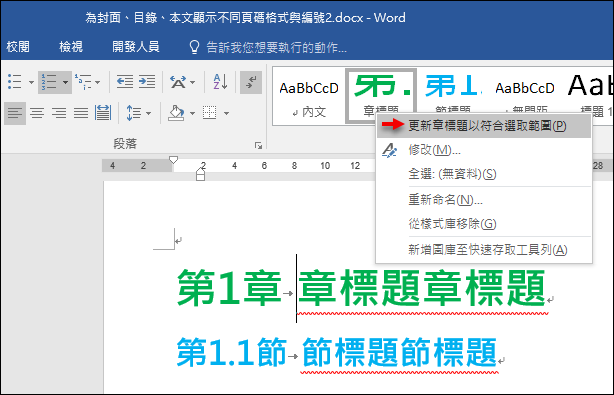Open paragraph settings dialog launcher
This screenshot has width=614, height=395.
coord(258,145)
